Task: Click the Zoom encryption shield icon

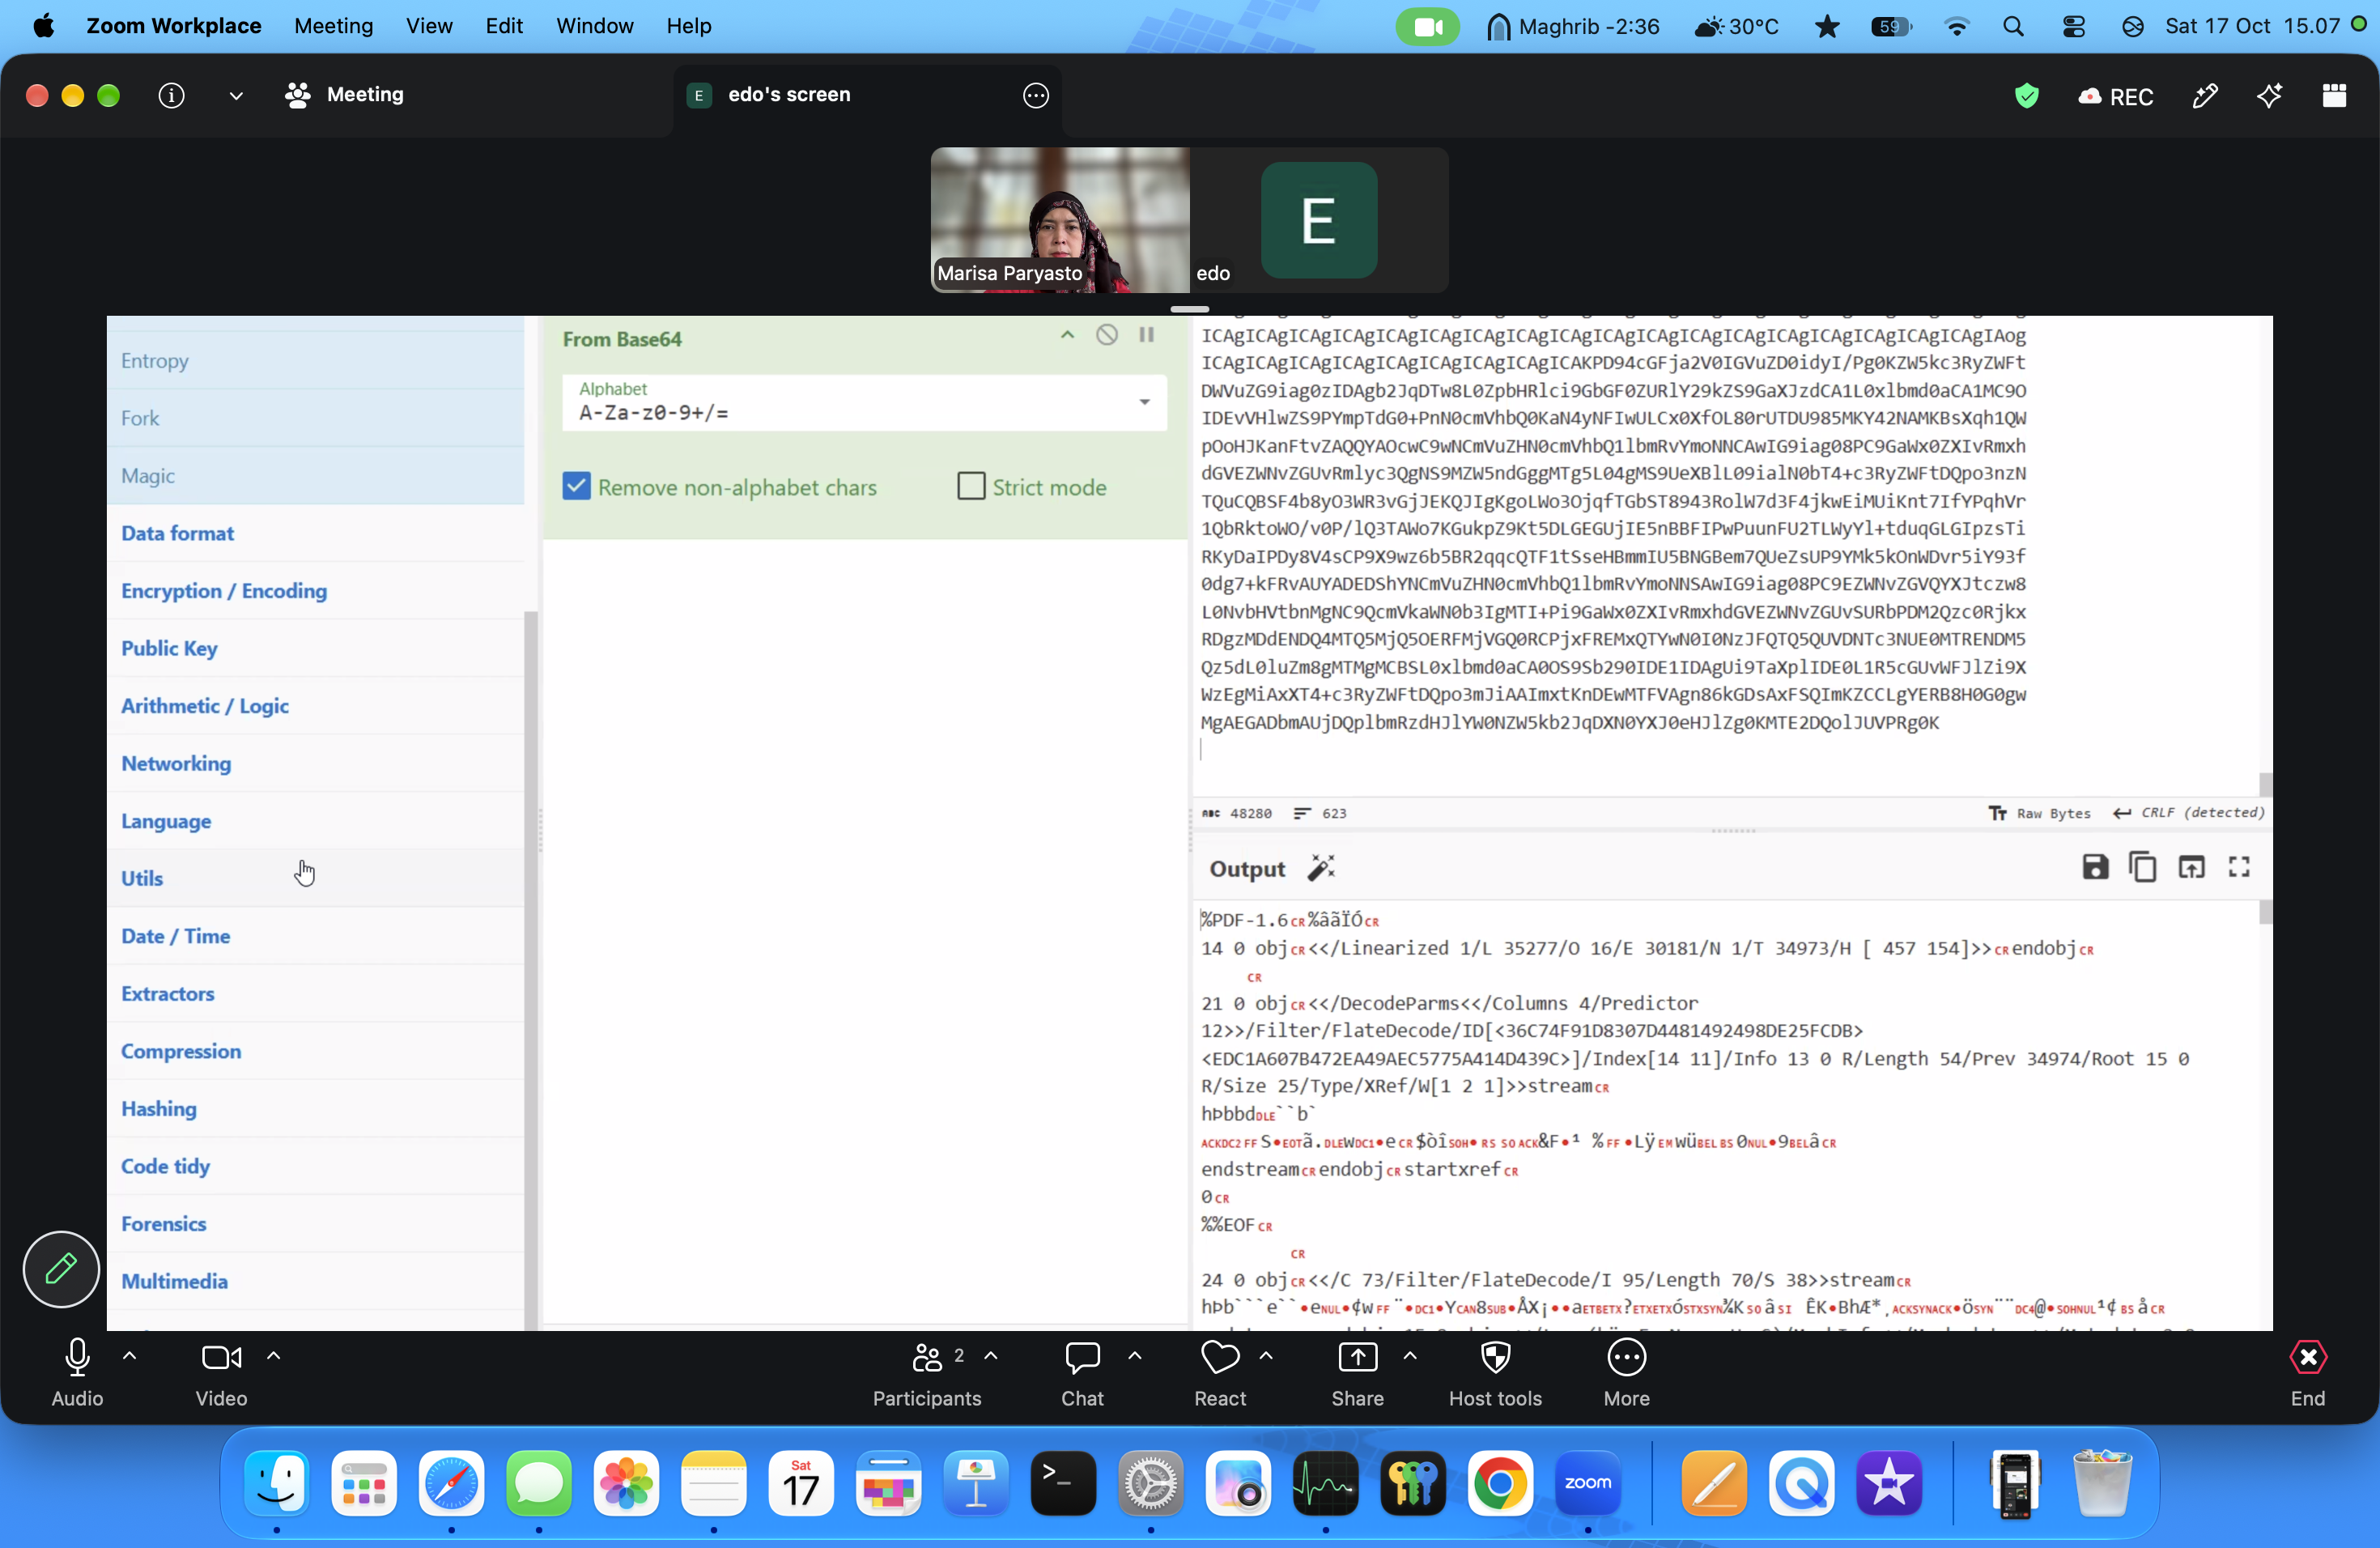Action: click(2027, 96)
